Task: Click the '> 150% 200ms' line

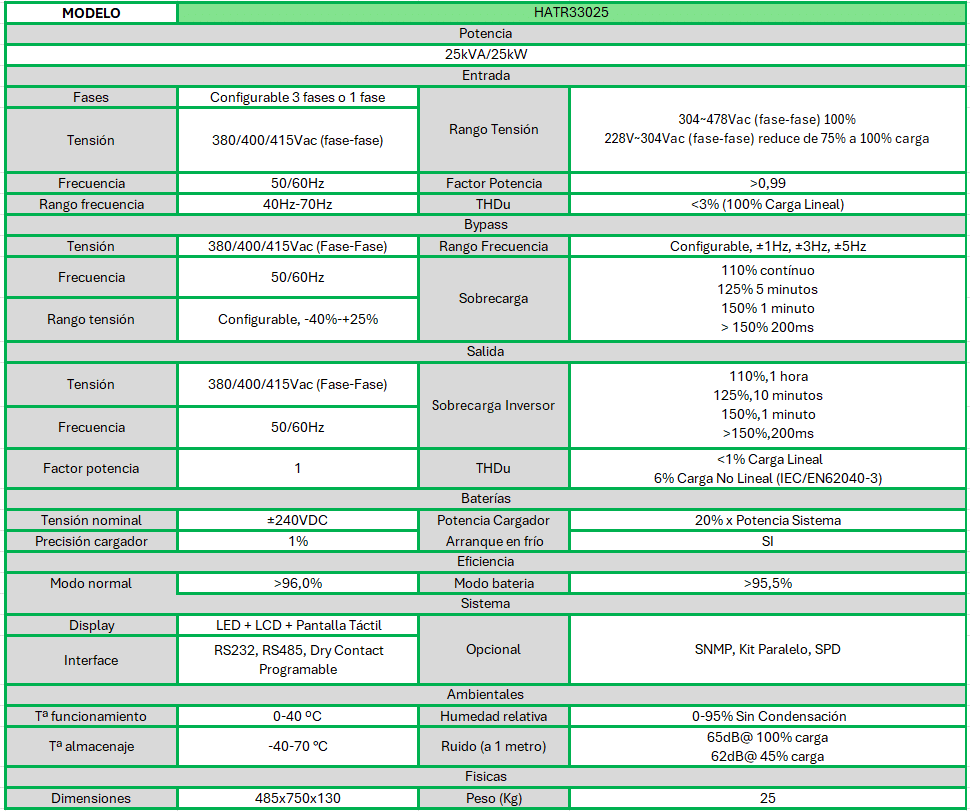Action: [767, 327]
